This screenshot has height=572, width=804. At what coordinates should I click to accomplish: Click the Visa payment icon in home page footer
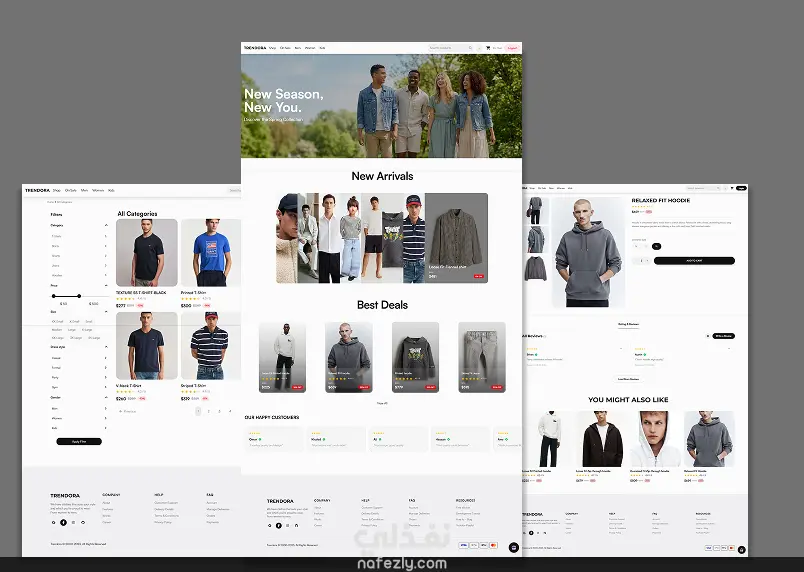click(464, 545)
